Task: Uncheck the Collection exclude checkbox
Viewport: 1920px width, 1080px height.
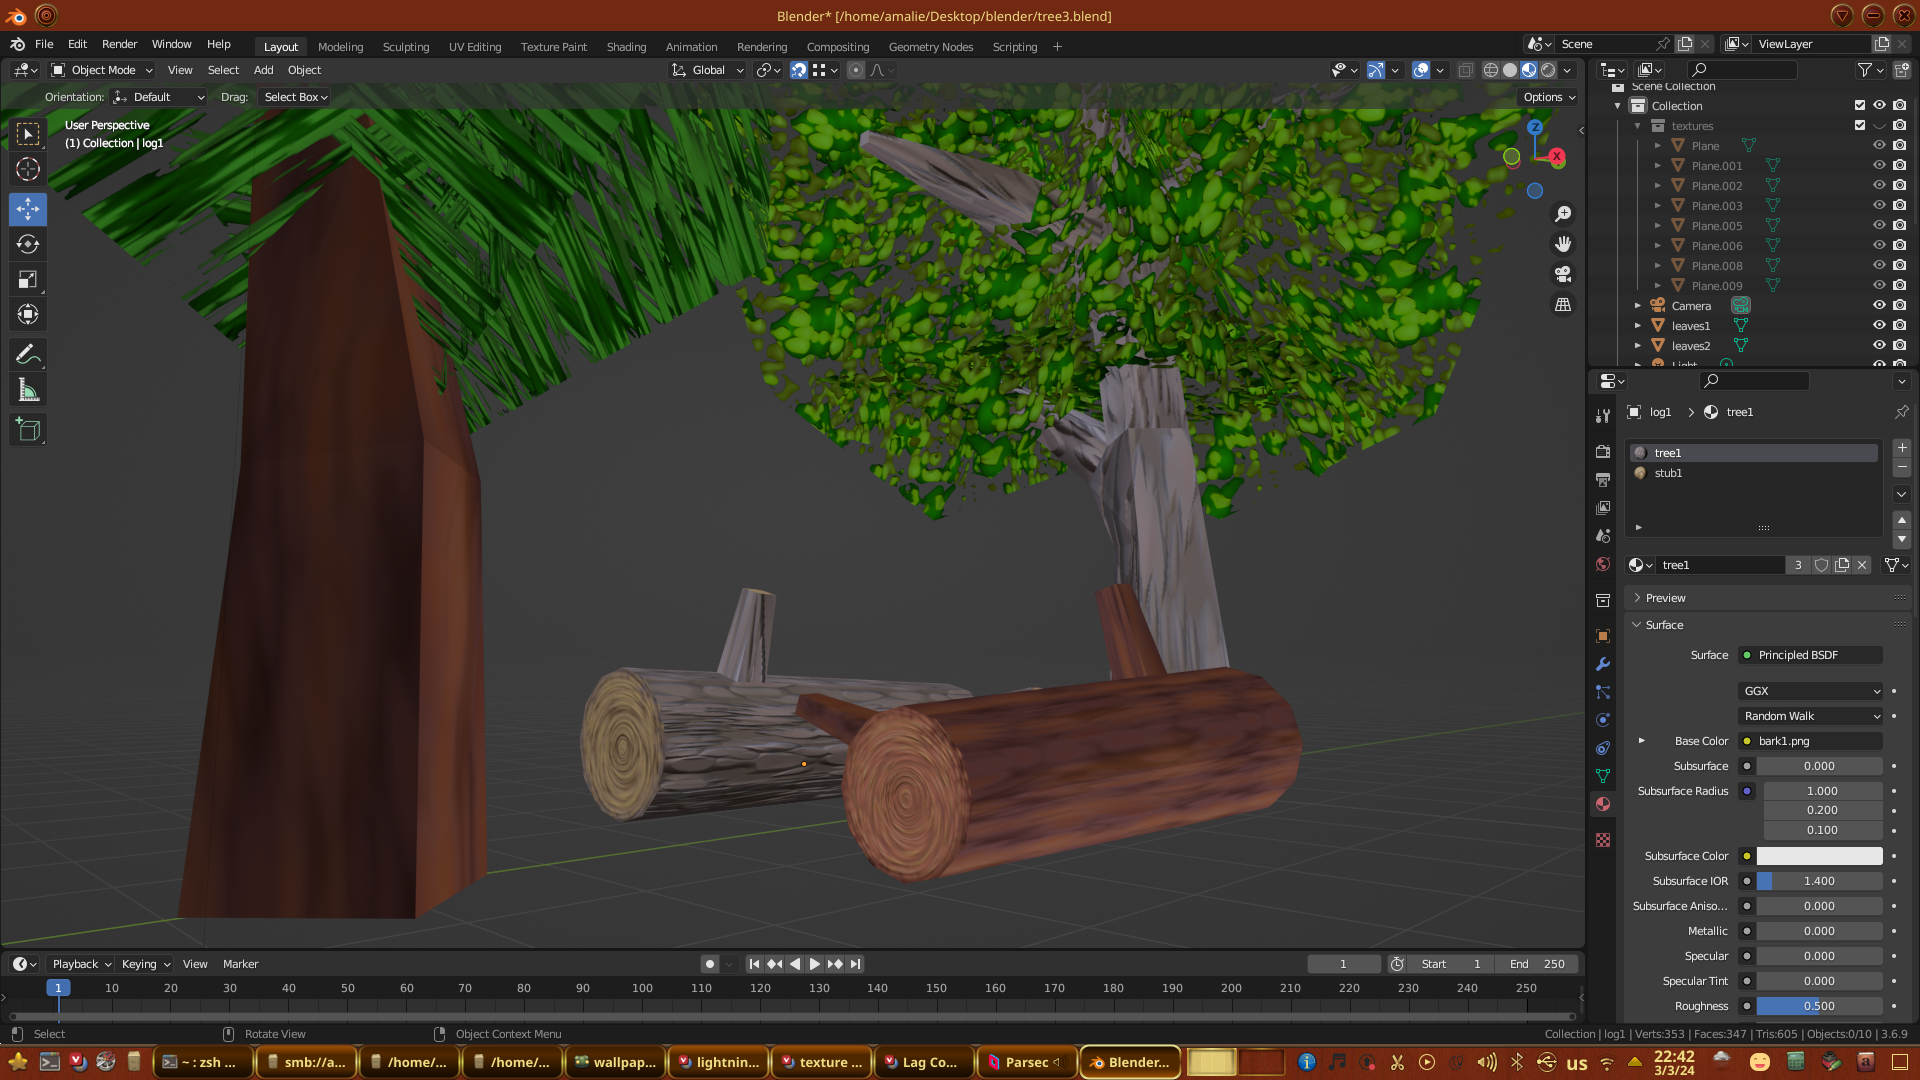Action: pyautogui.click(x=1860, y=106)
